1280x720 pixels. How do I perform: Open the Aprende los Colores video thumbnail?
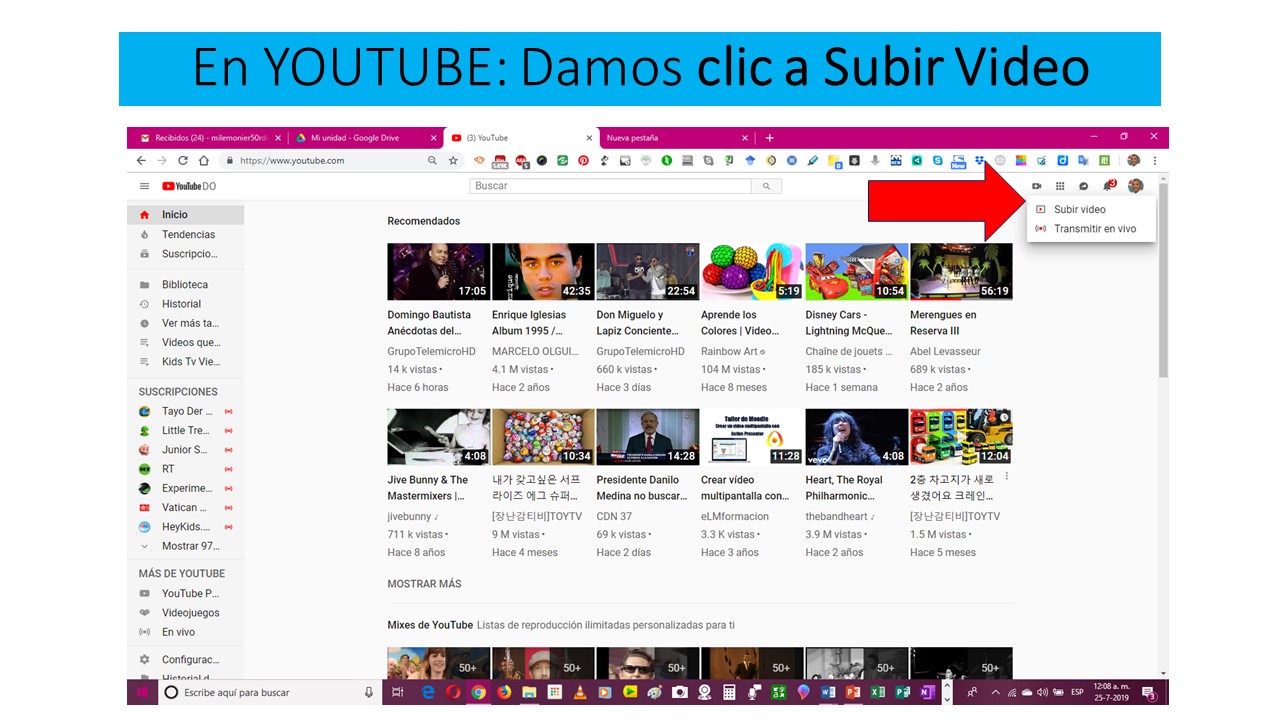752,272
